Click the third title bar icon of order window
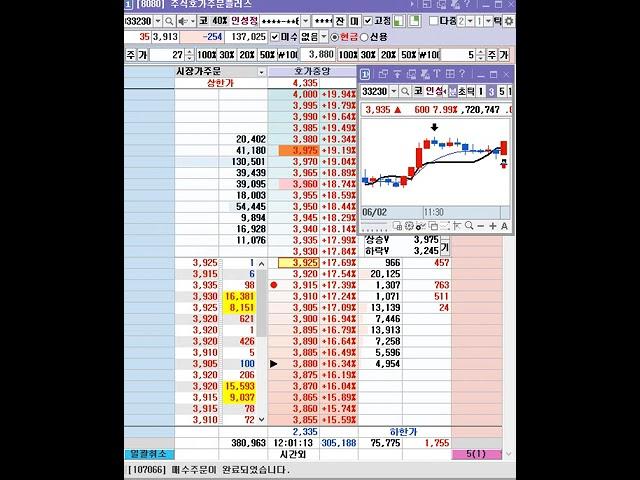The height and width of the screenshot is (480, 640). pos(454,4)
